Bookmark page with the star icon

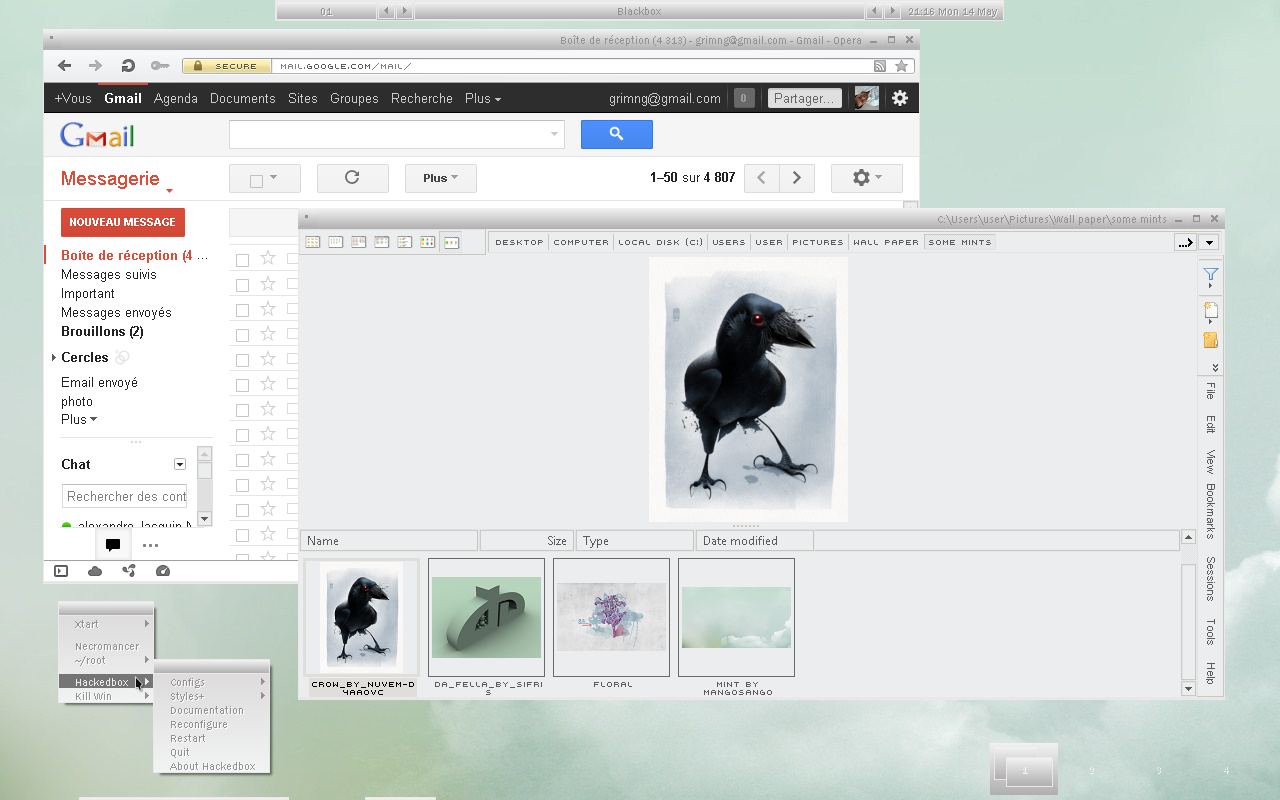click(901, 66)
